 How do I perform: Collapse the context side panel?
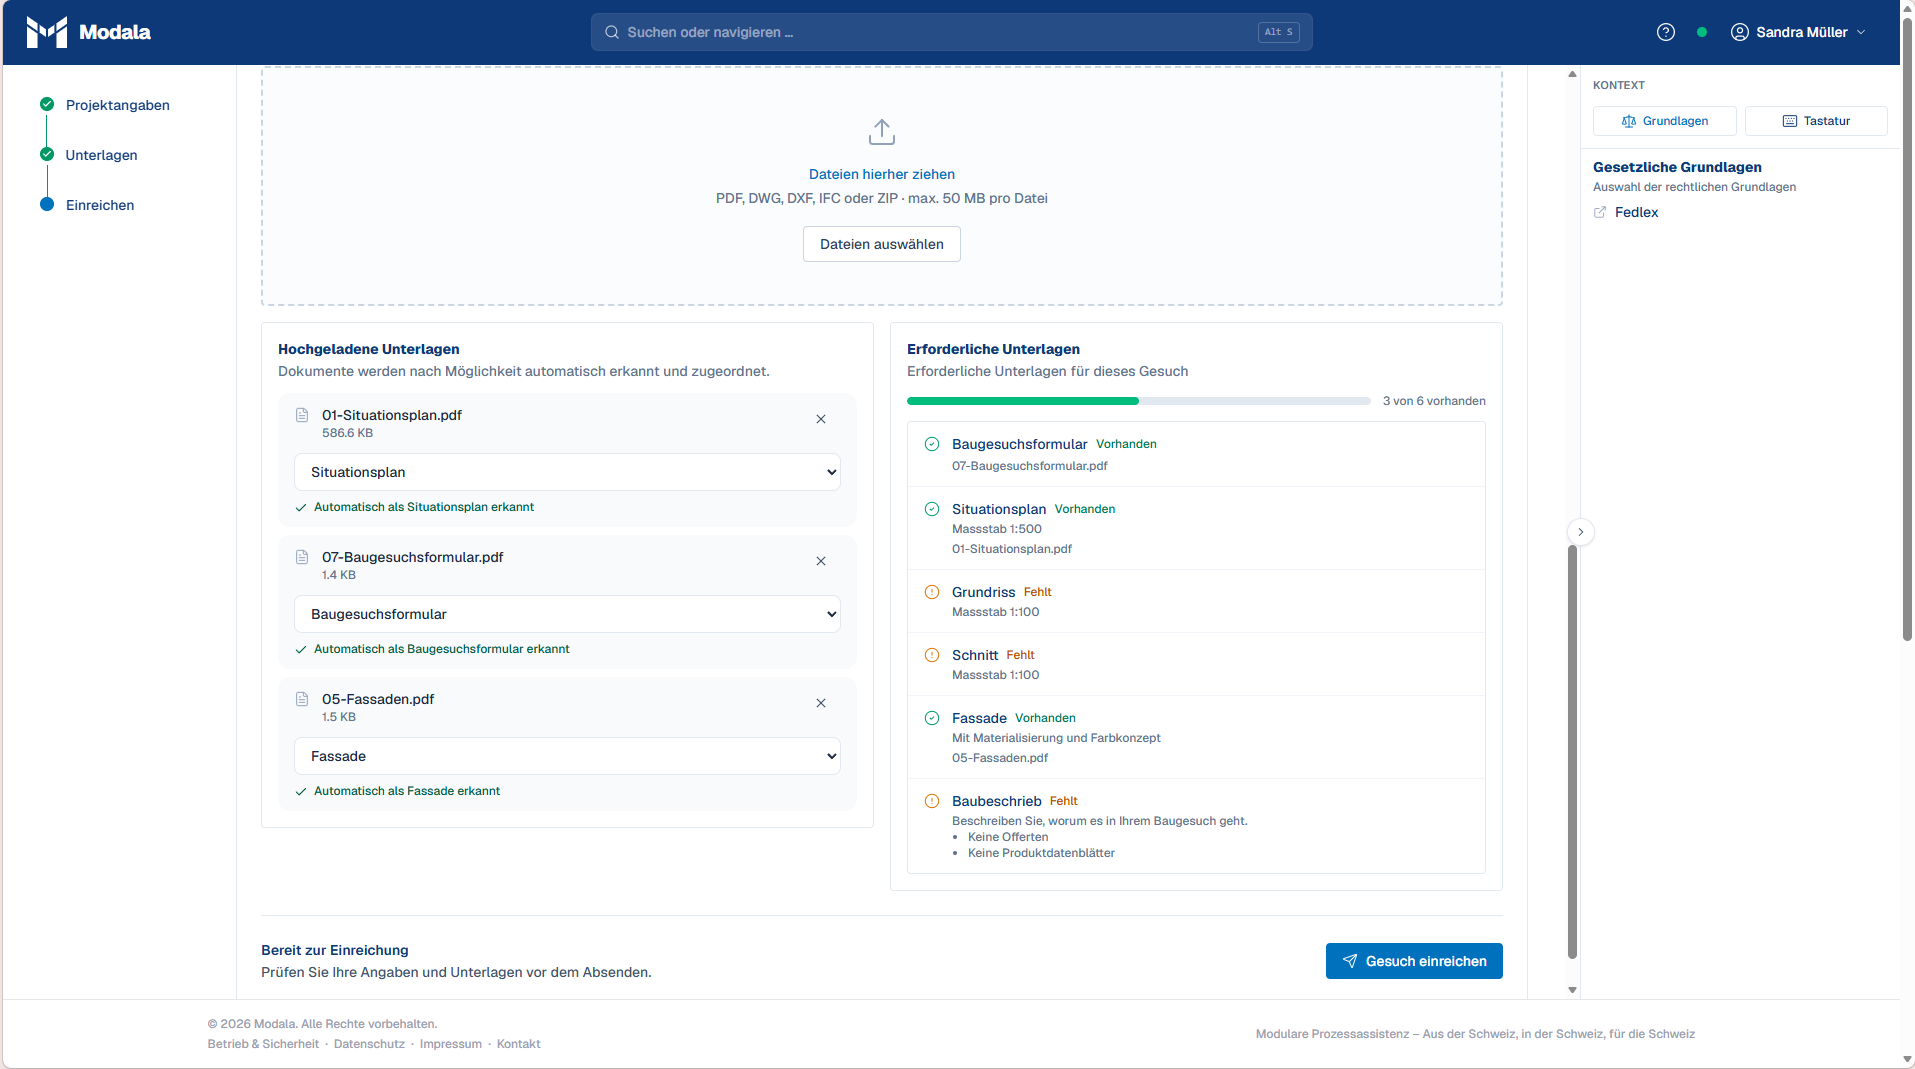tap(1581, 532)
